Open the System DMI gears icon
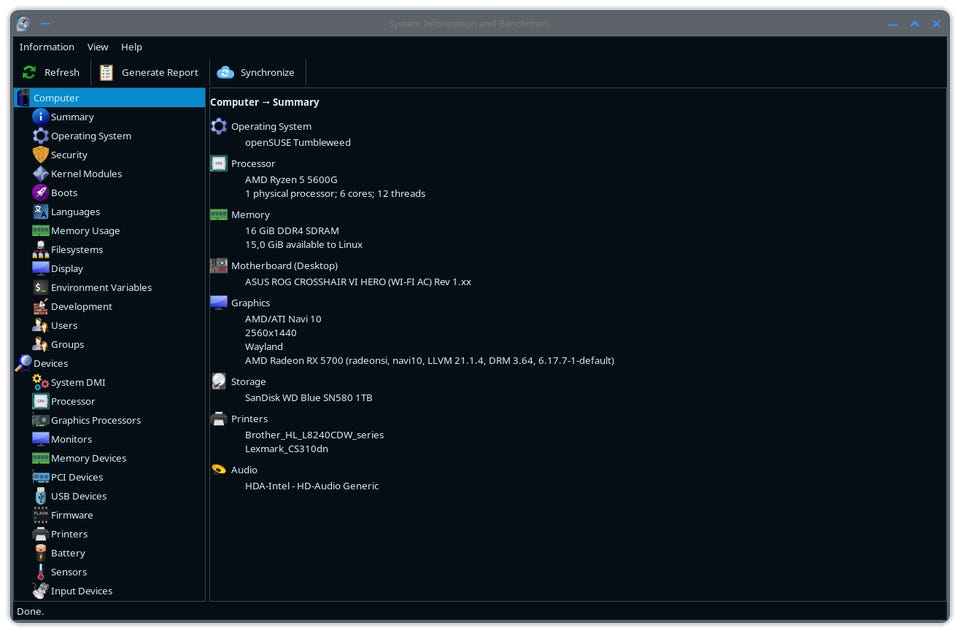This screenshot has height=633, width=960. 40,382
